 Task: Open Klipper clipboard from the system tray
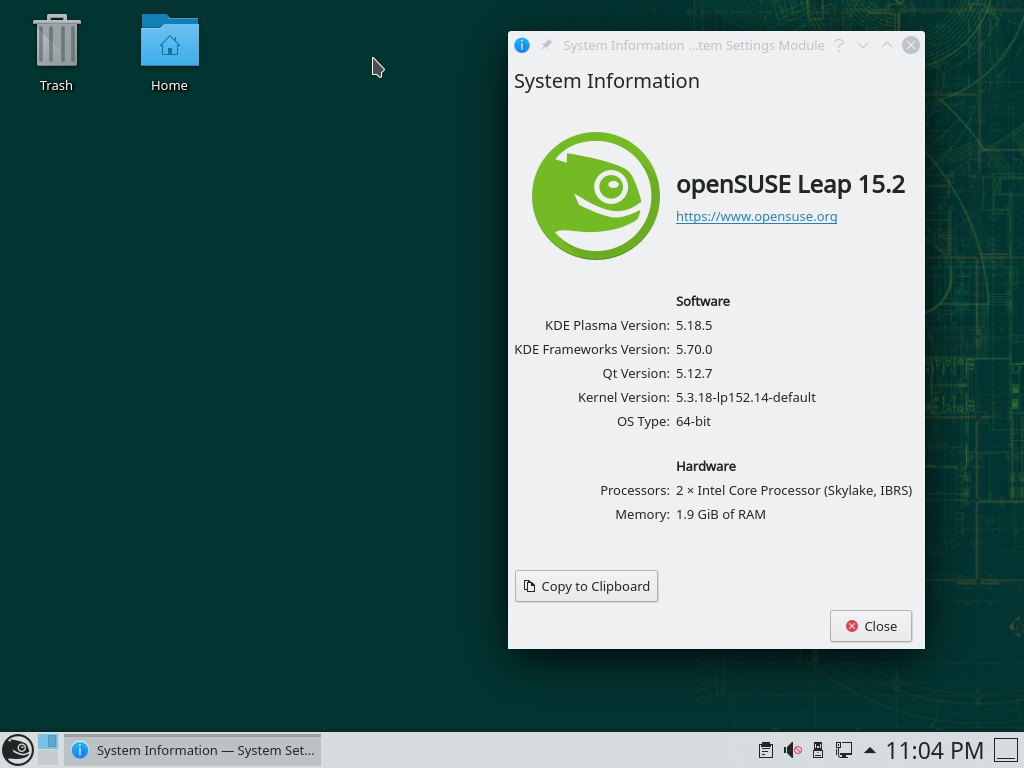click(x=765, y=750)
